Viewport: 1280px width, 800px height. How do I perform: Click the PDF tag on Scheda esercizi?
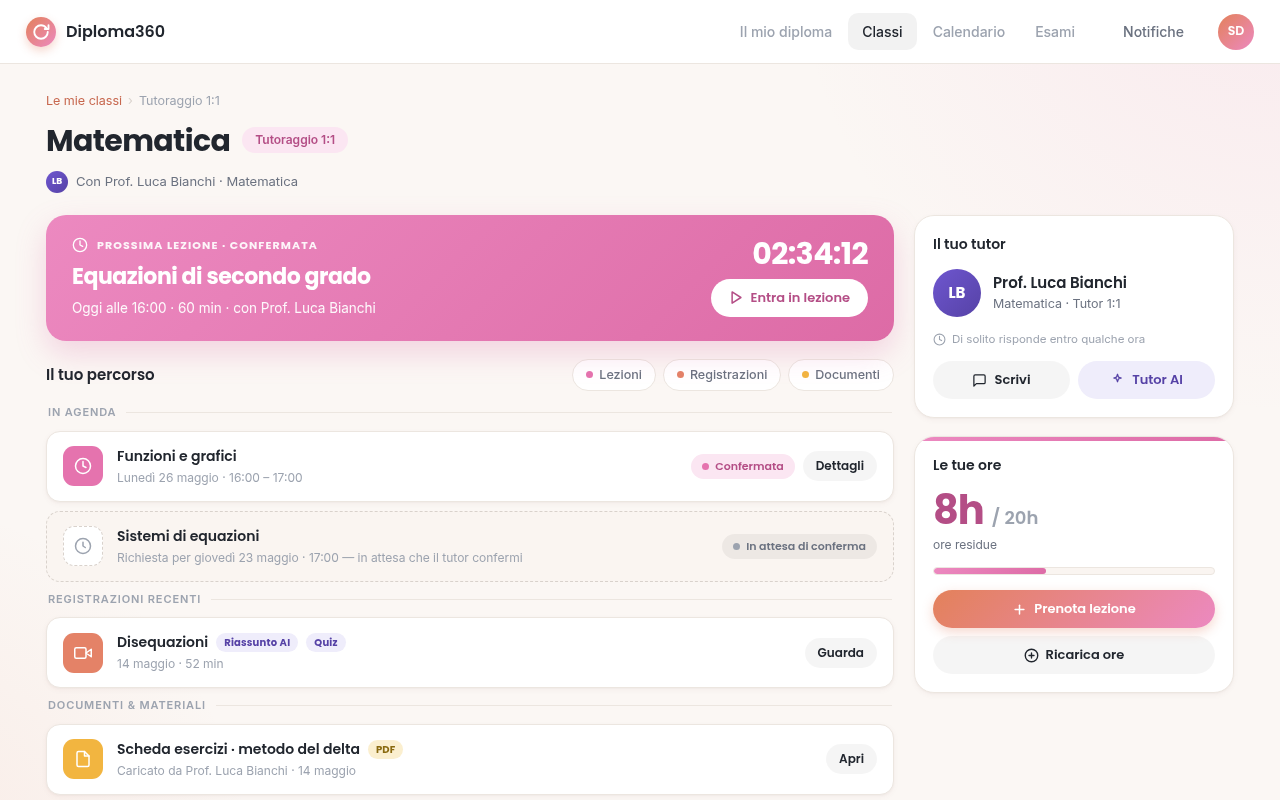coord(385,749)
